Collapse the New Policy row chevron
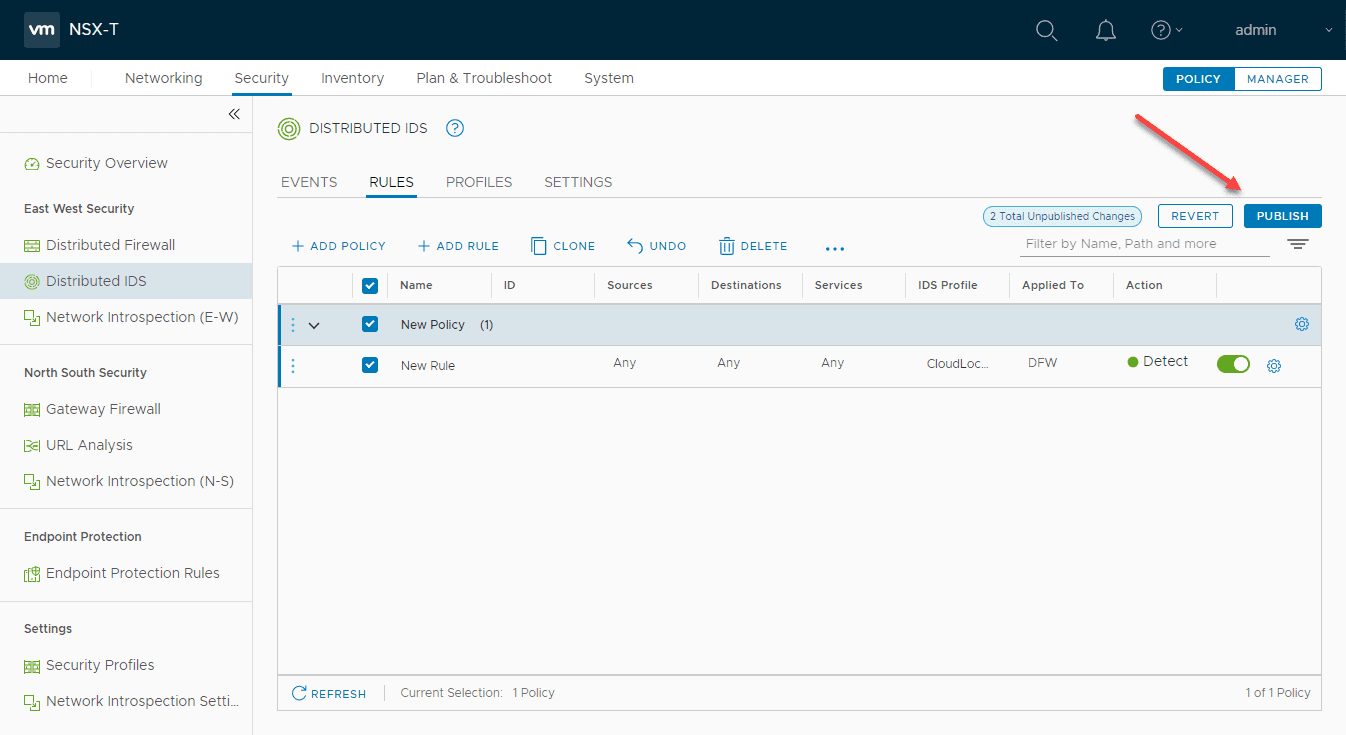Image resolution: width=1346 pixels, height=735 pixels. (x=314, y=325)
